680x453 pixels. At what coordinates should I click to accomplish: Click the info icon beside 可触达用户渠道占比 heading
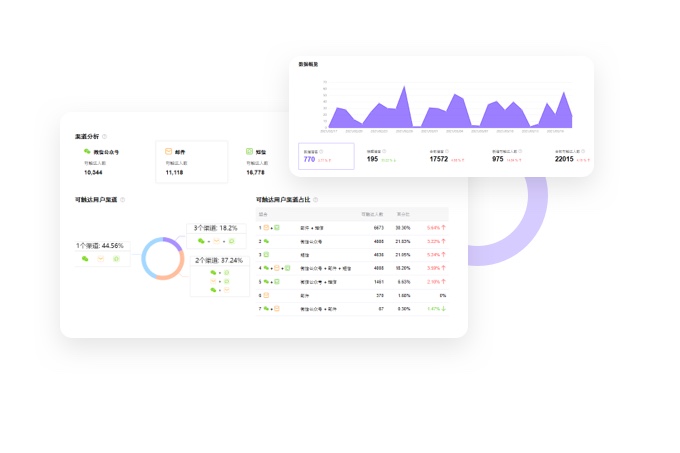click(x=316, y=200)
